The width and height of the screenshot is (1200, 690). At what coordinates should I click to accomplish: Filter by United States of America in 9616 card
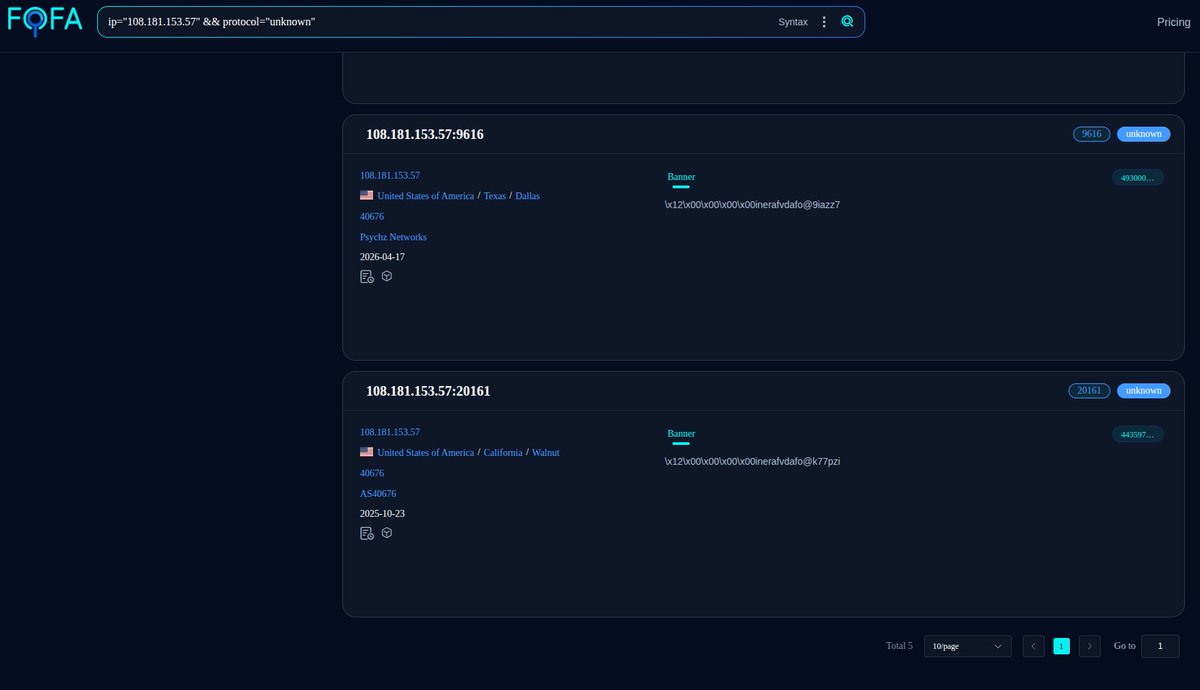(x=426, y=196)
